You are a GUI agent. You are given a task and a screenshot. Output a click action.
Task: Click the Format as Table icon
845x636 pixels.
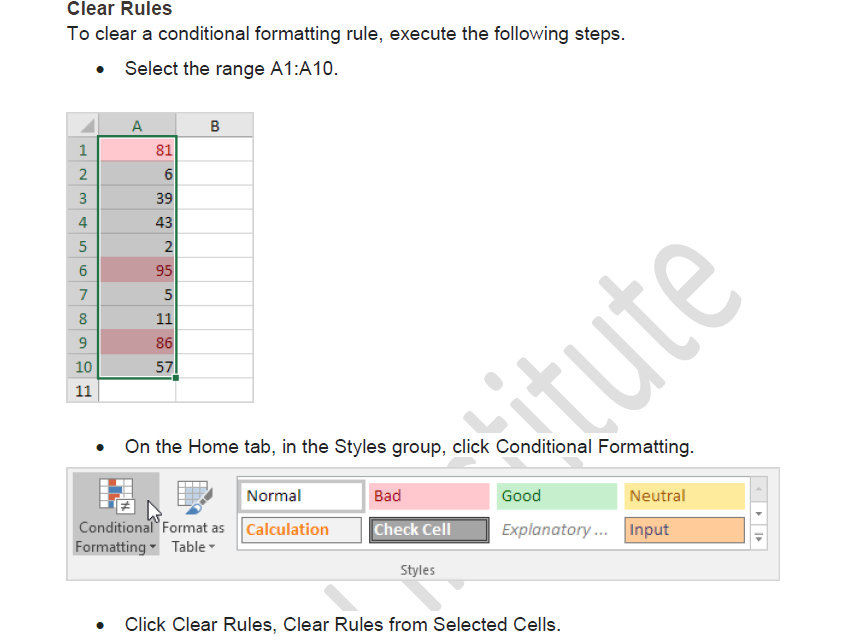[x=194, y=497]
